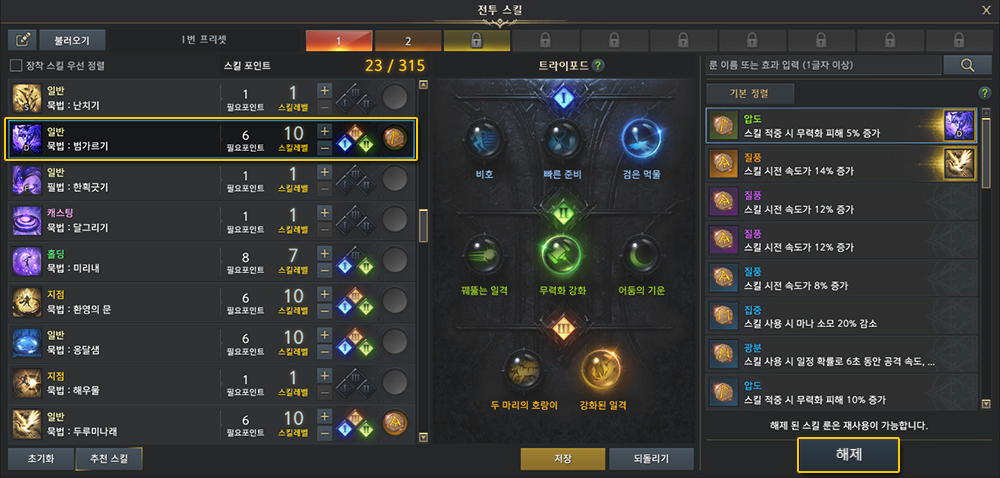The width and height of the screenshot is (1000, 478).
Task: Switch to preset tab 1
Action: [339, 41]
